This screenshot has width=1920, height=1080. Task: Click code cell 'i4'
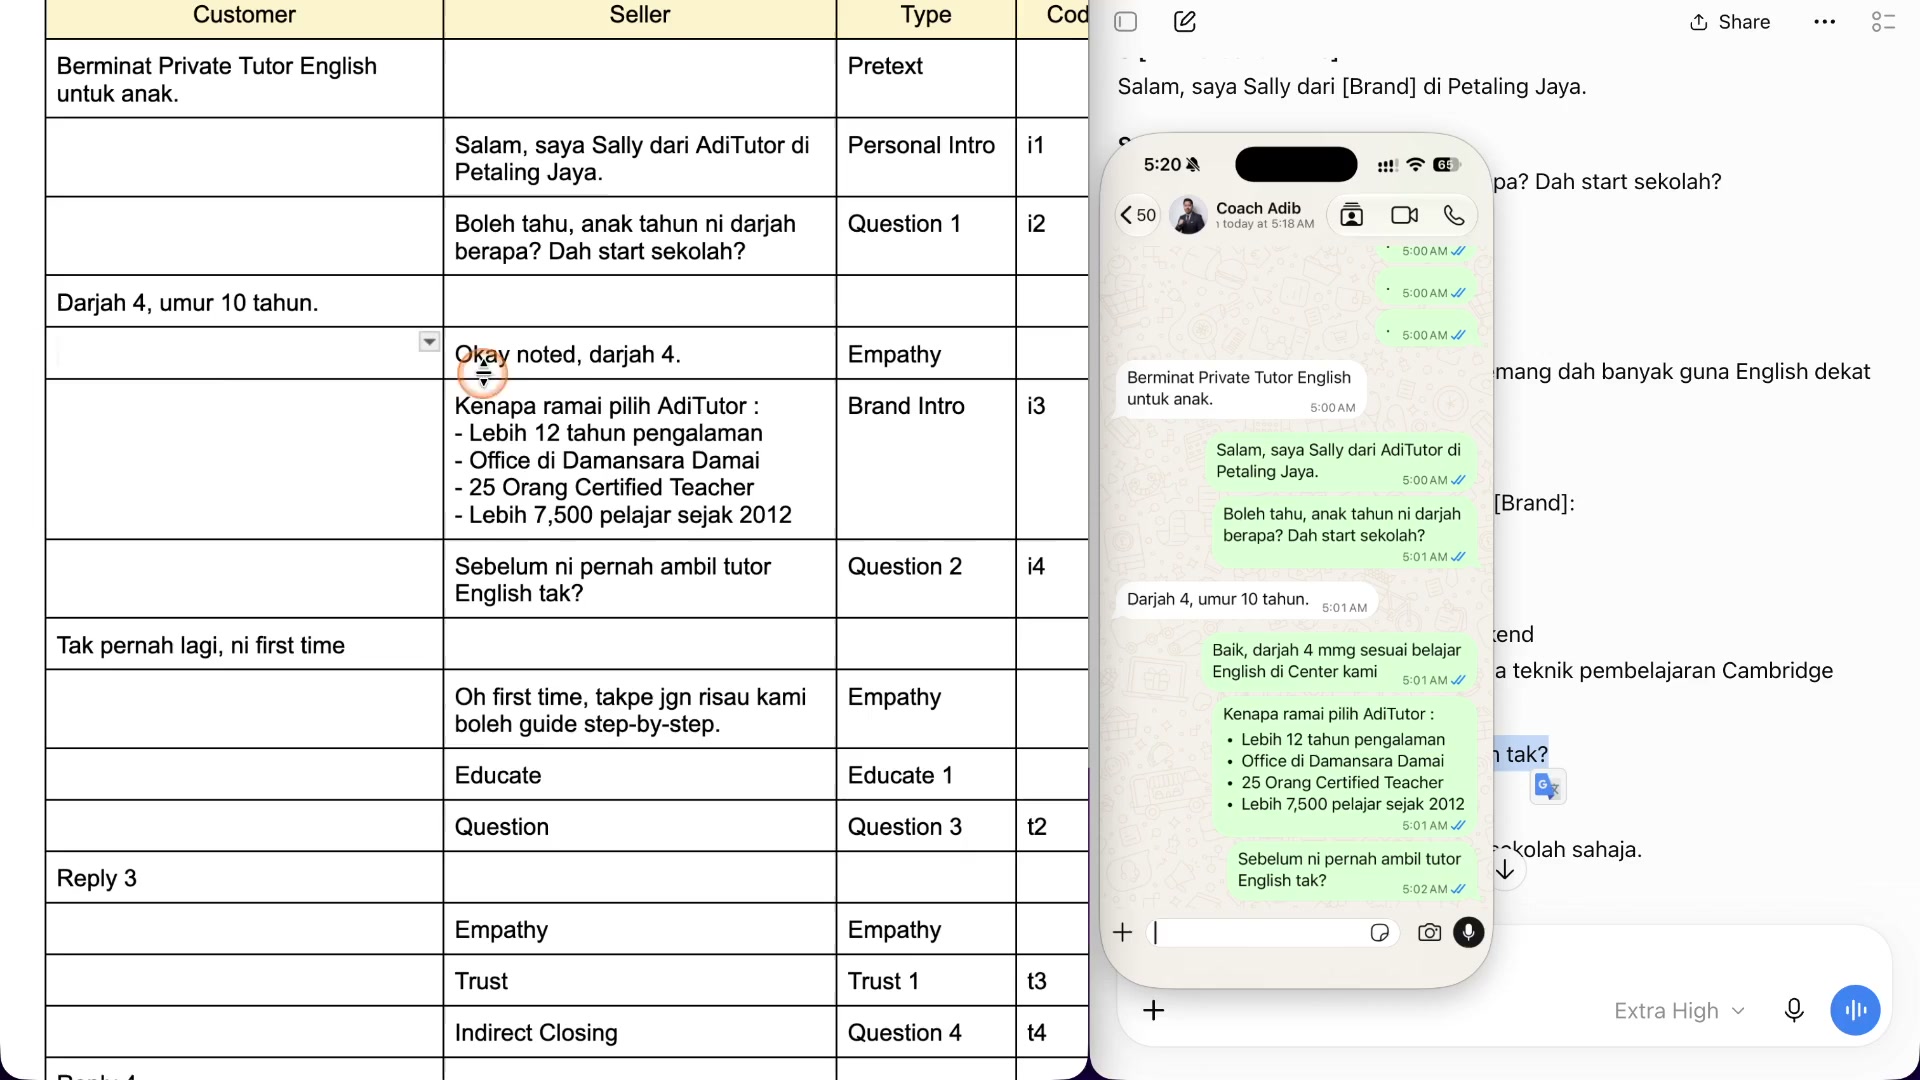point(1052,579)
